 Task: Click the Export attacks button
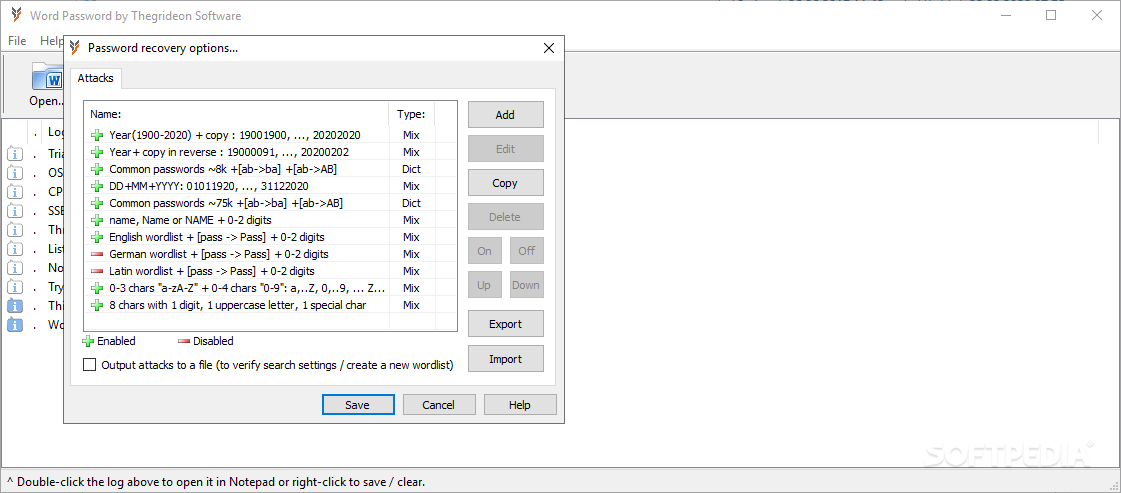505,324
